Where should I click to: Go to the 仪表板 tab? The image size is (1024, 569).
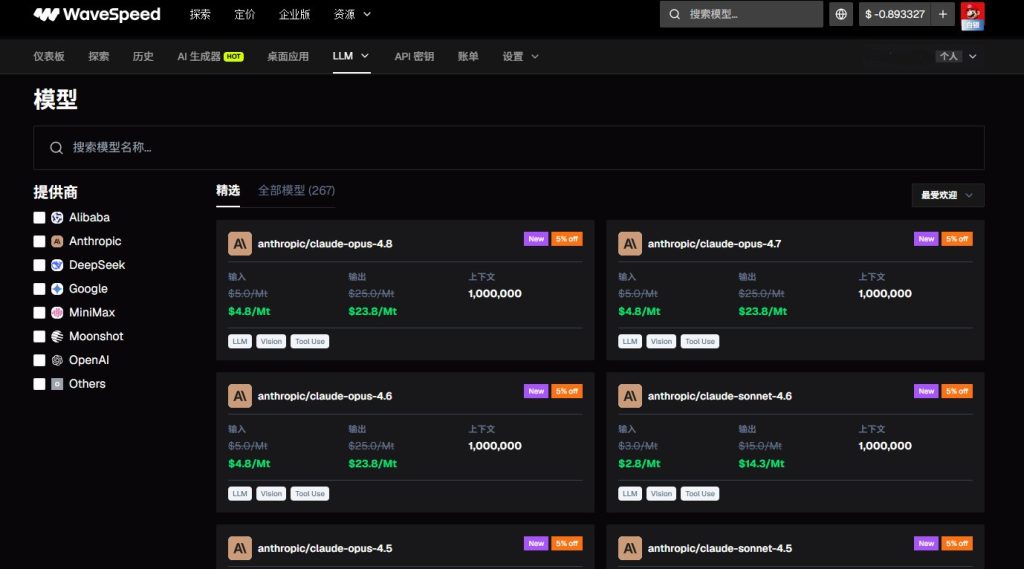pyautogui.click(x=49, y=56)
